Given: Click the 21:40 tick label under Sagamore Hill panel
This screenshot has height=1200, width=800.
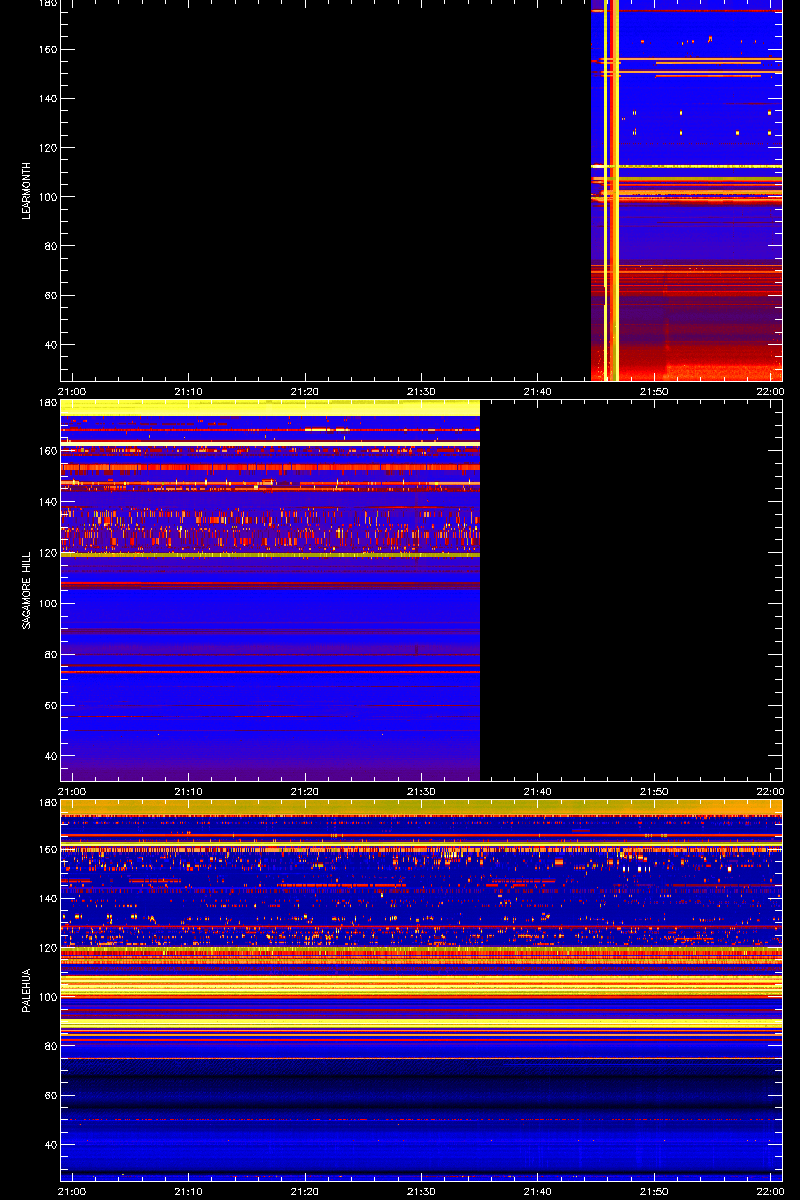Looking at the screenshot, I should [x=538, y=792].
